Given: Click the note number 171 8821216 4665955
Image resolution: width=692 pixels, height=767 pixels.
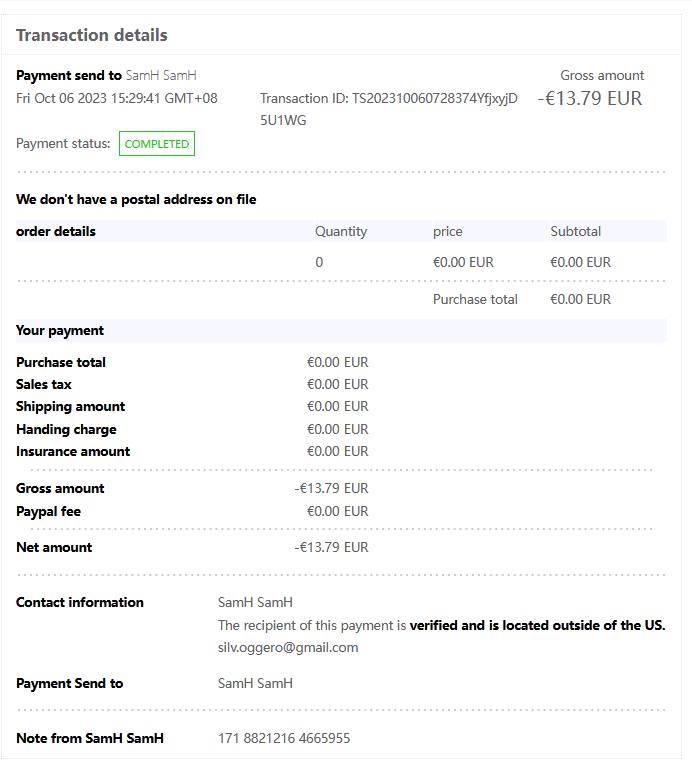Looking at the screenshot, I should pyautogui.click(x=284, y=738).
